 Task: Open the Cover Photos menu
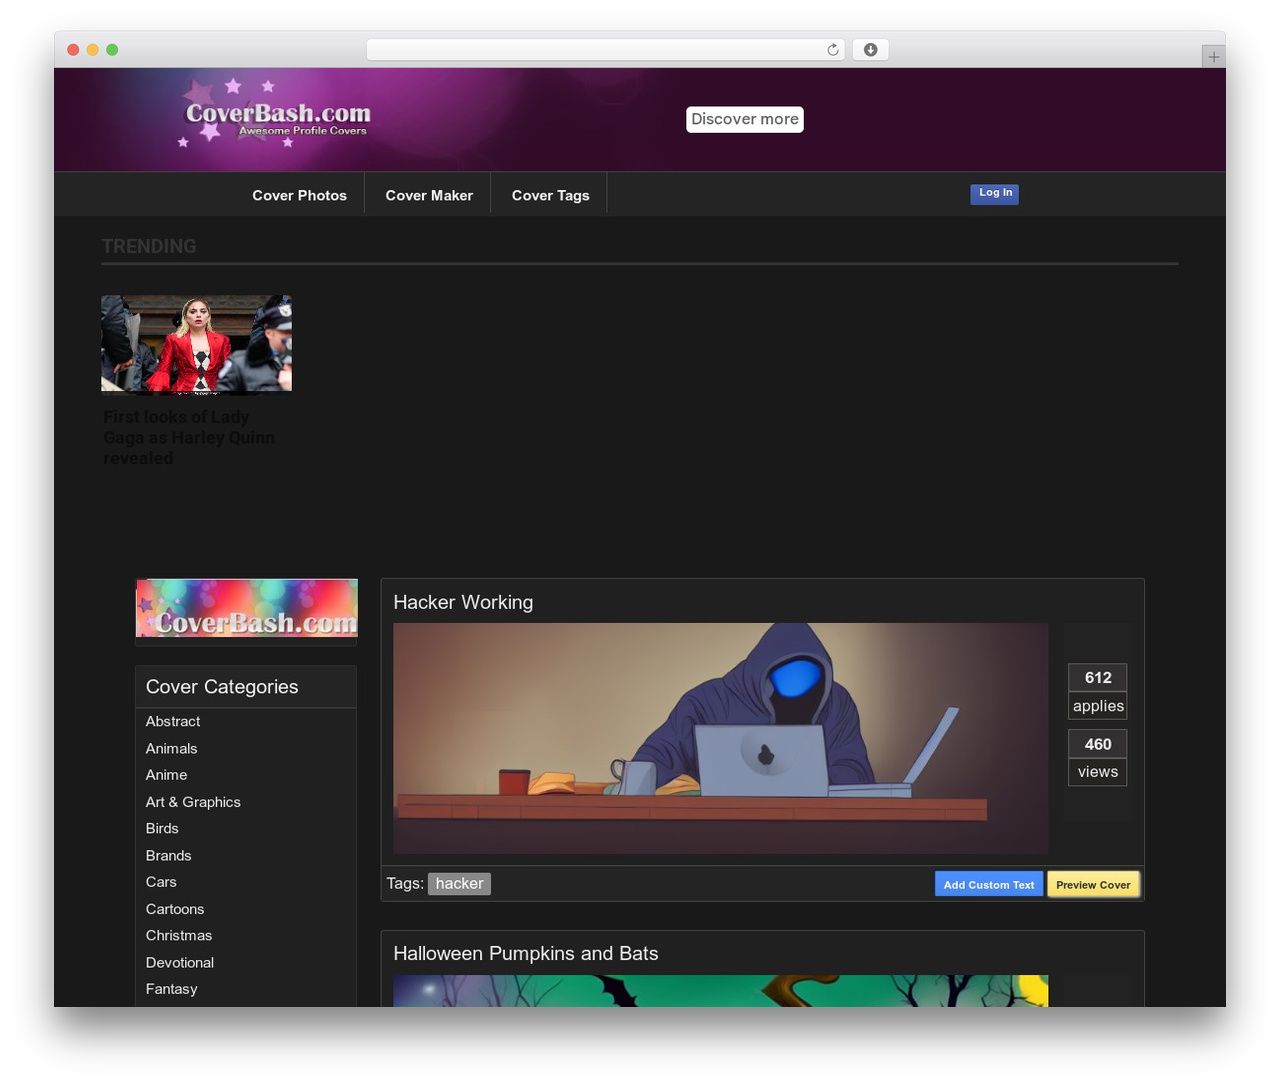[x=299, y=195]
